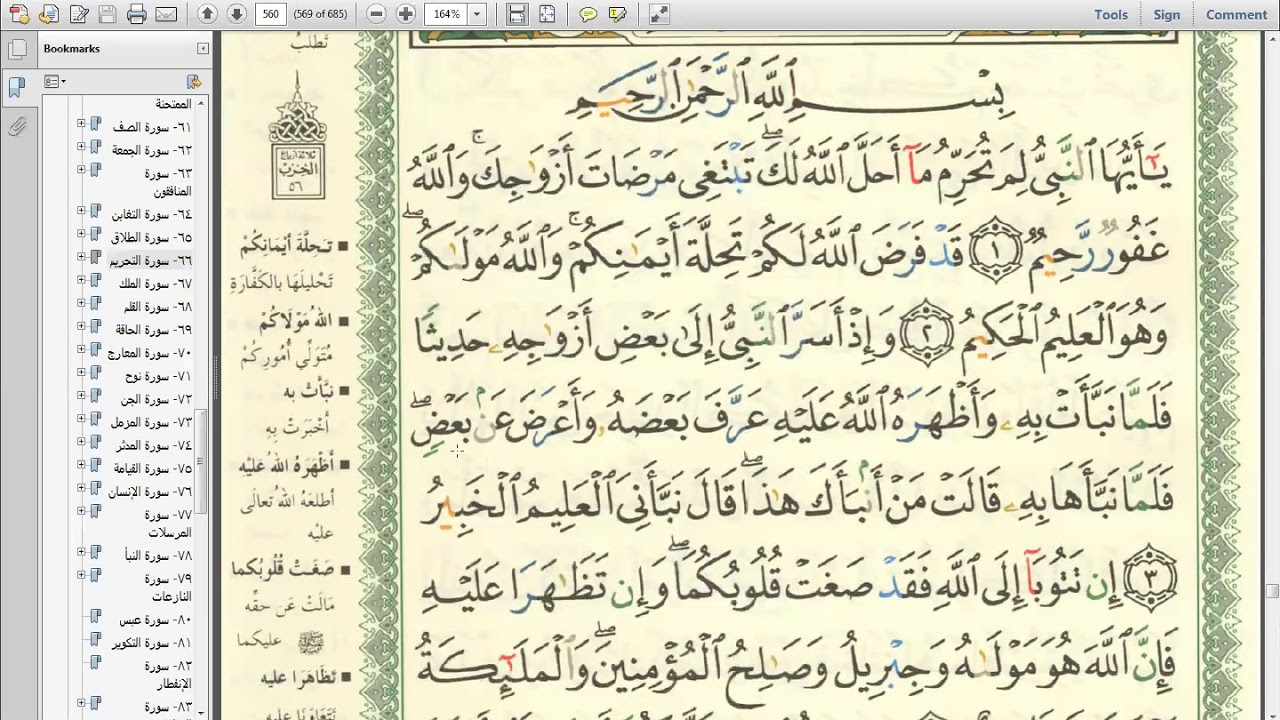This screenshot has width=1280, height=720.
Task: Open the Tools pane
Action: 1111,14
